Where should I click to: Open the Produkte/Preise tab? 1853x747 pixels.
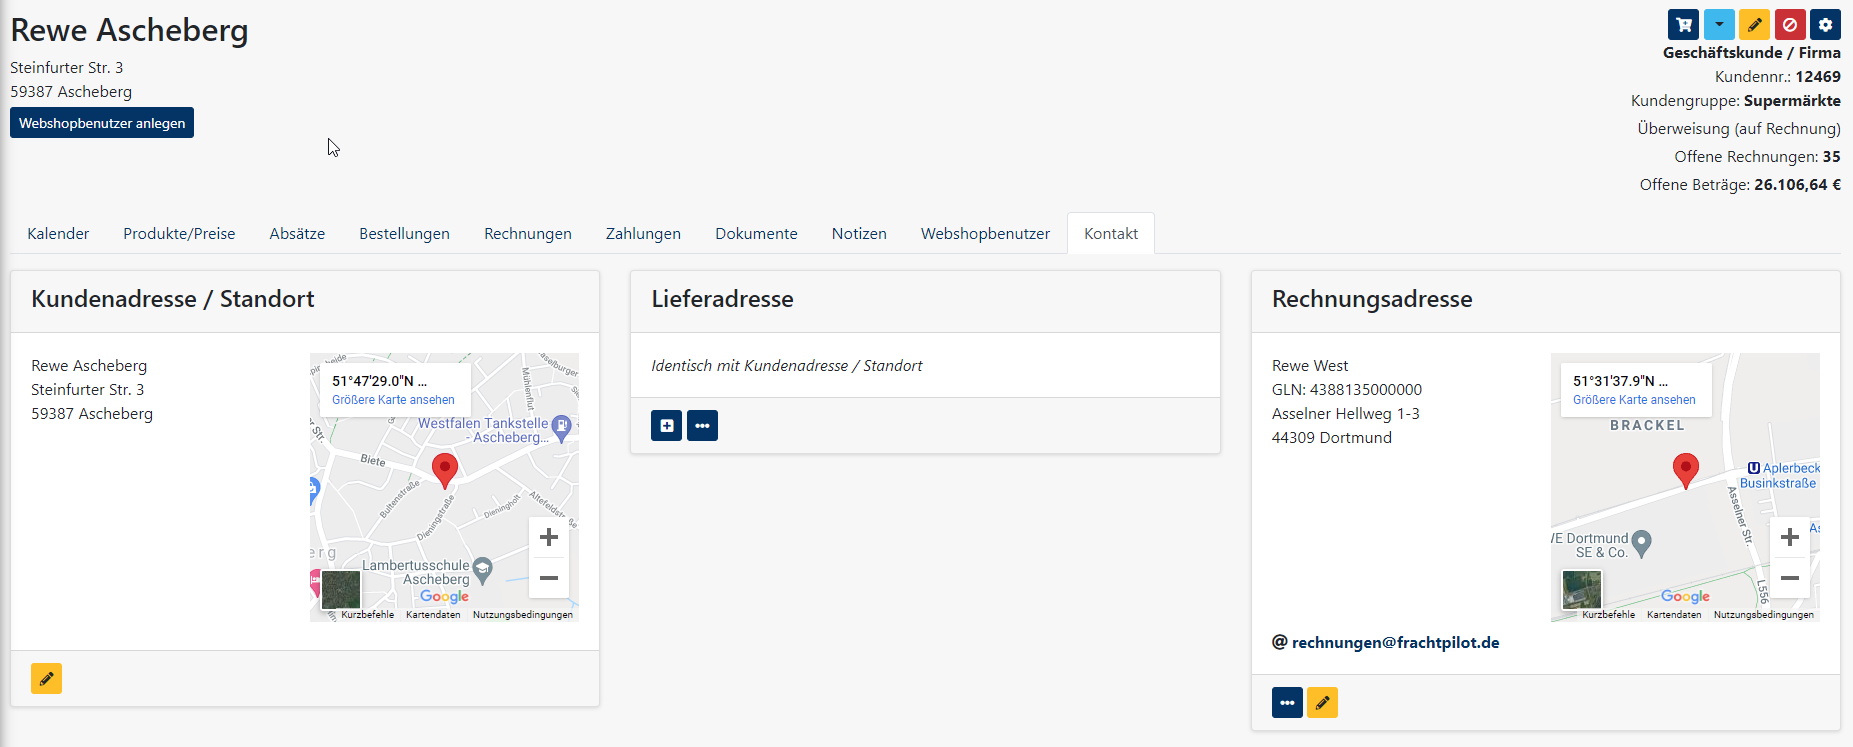[179, 233]
